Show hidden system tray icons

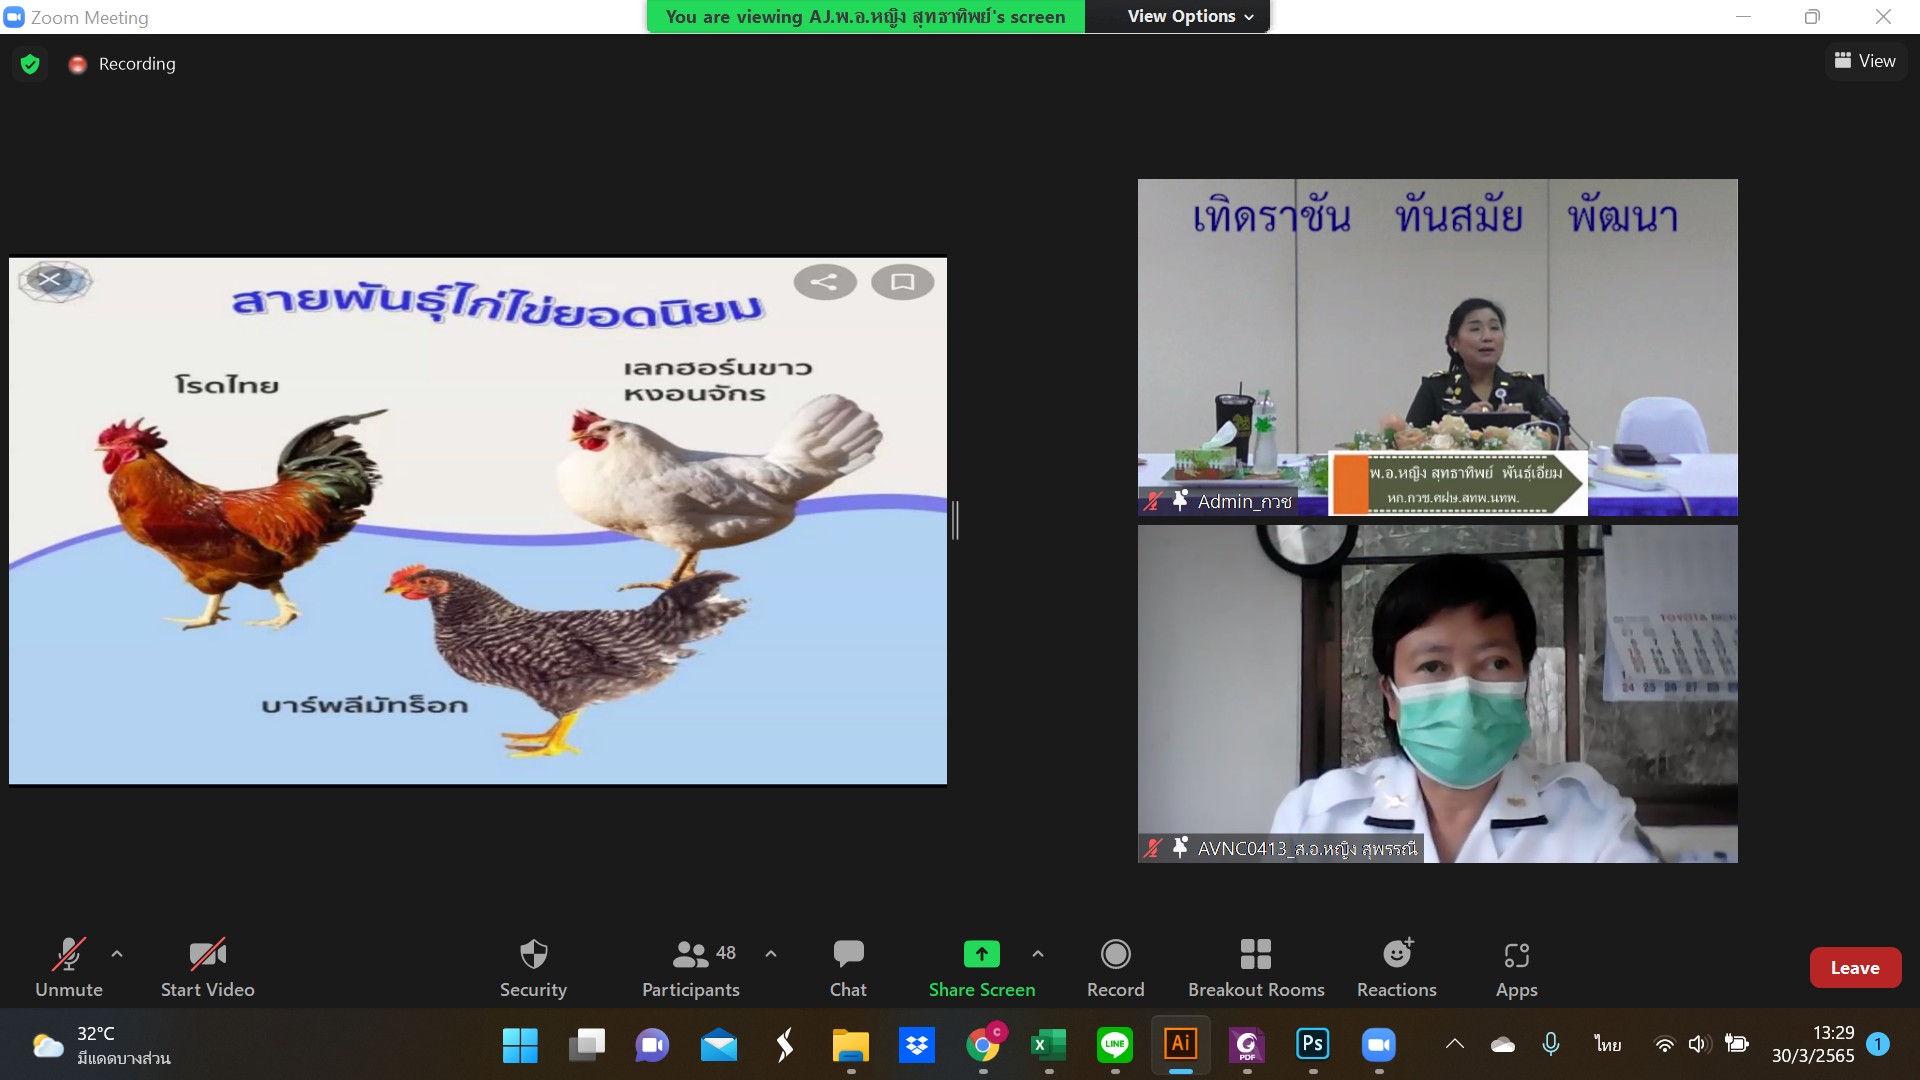pyautogui.click(x=1455, y=1044)
